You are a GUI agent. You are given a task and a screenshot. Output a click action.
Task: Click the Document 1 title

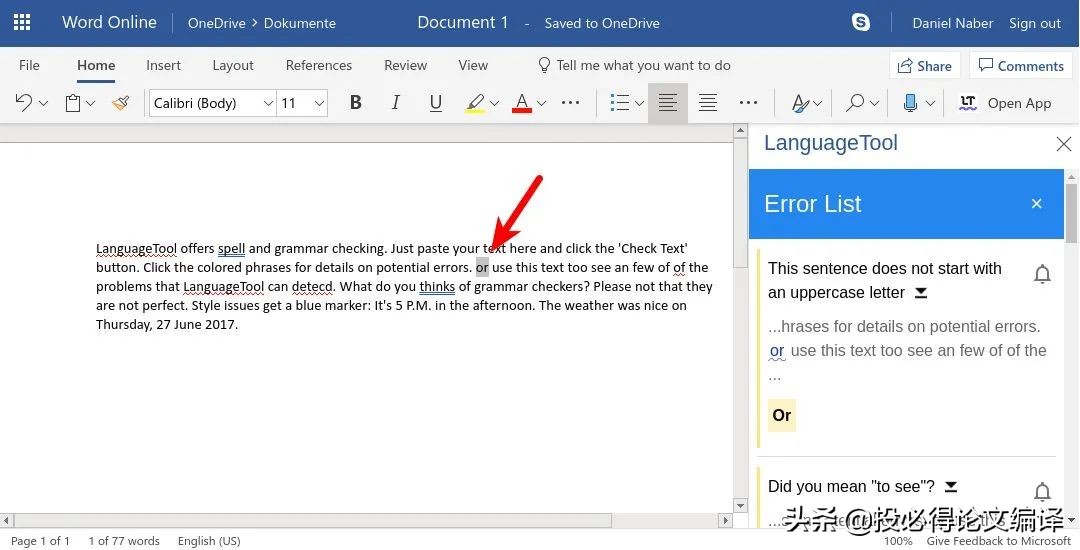pos(463,22)
